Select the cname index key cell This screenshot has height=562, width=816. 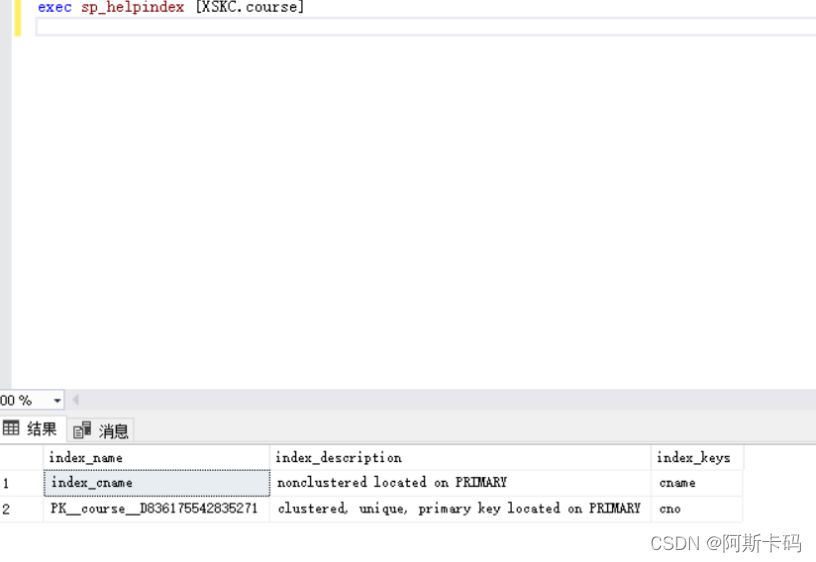[697, 483]
